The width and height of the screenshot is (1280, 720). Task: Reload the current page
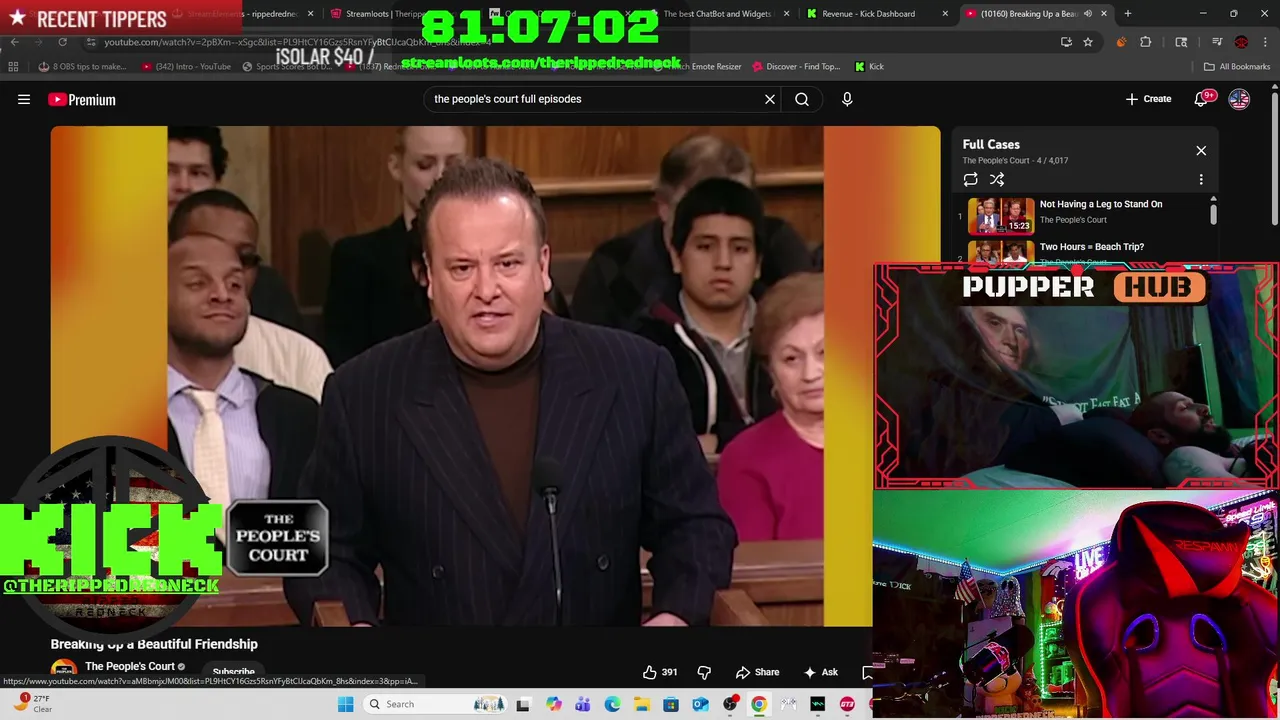pos(62,42)
